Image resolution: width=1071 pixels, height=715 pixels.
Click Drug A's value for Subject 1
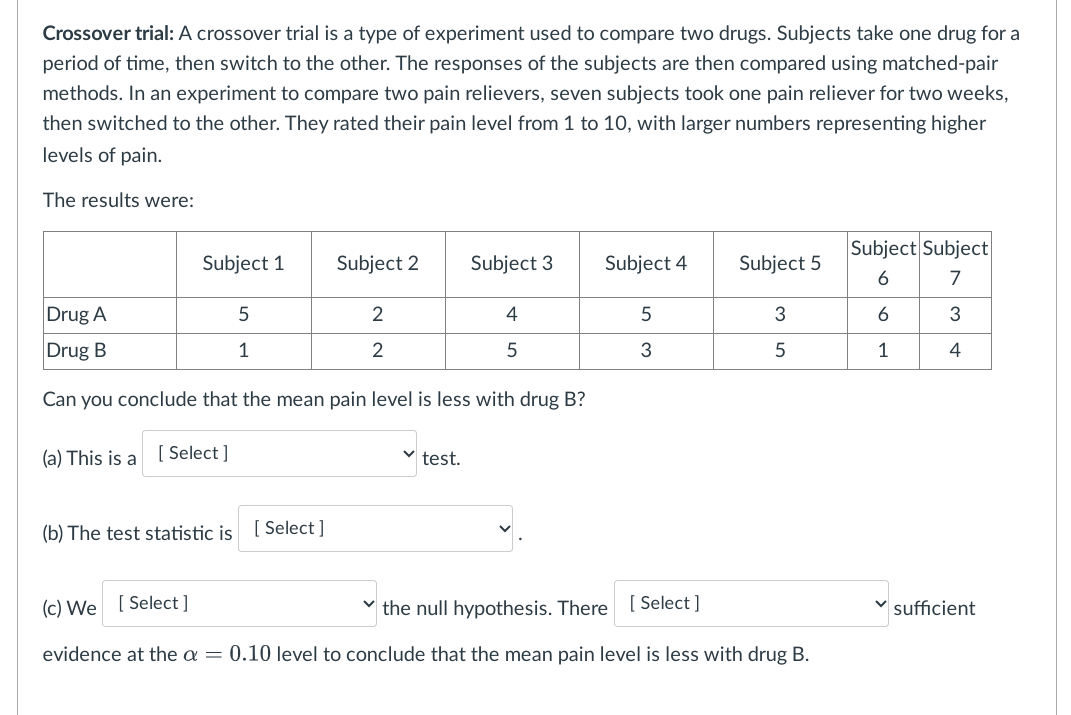coord(243,314)
